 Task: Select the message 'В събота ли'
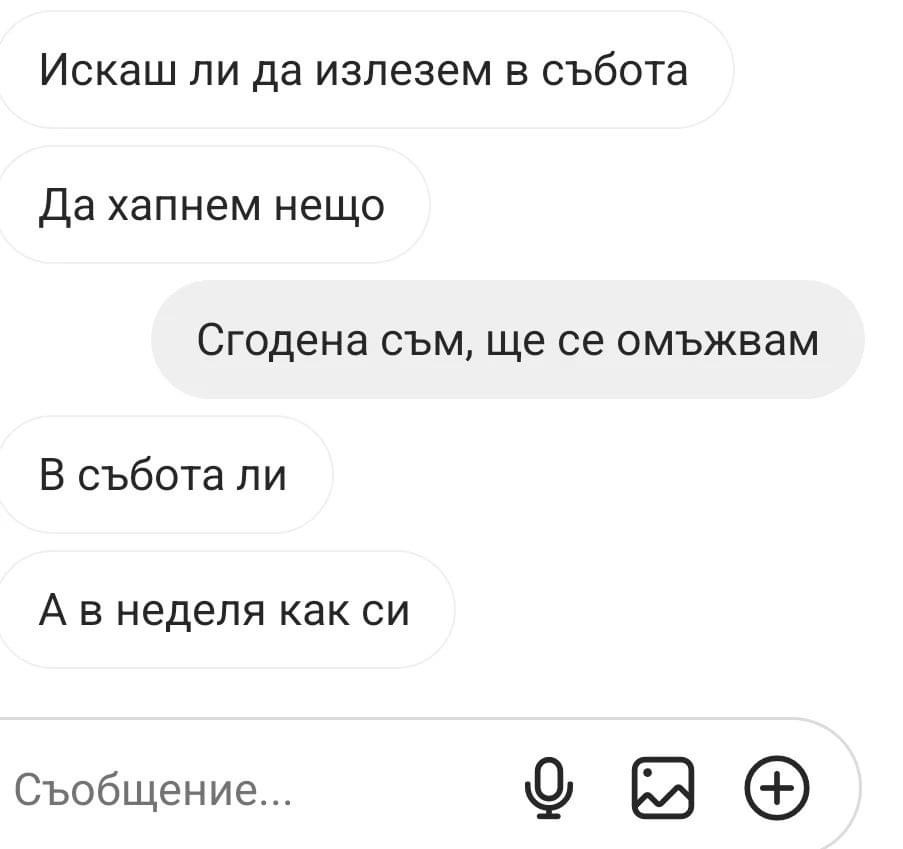164,475
